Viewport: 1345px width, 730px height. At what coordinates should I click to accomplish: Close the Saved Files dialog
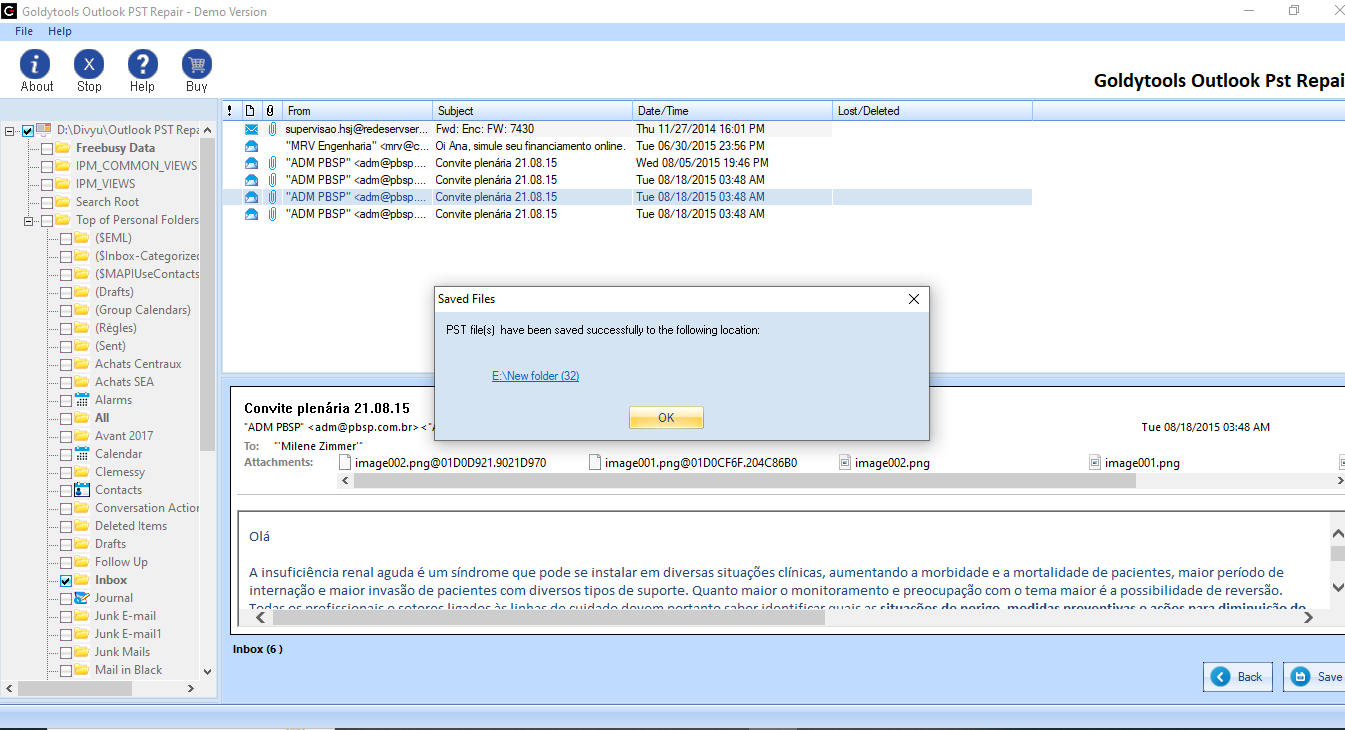(x=913, y=299)
